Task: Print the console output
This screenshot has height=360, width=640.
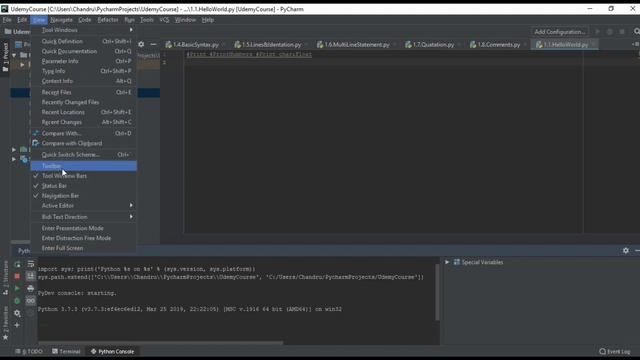Action: coord(31,289)
